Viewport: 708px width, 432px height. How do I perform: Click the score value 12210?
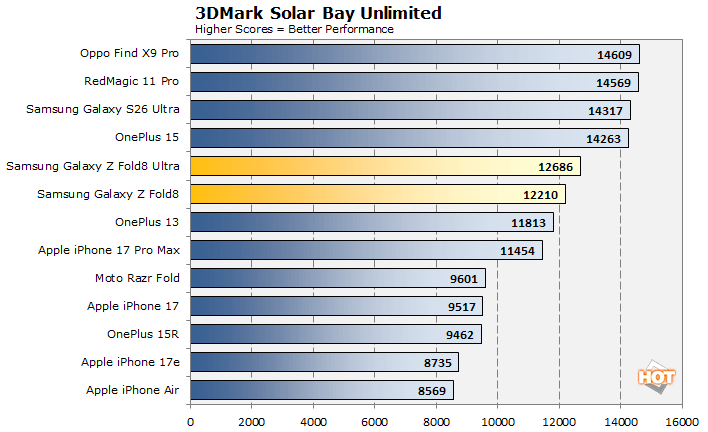click(541, 195)
